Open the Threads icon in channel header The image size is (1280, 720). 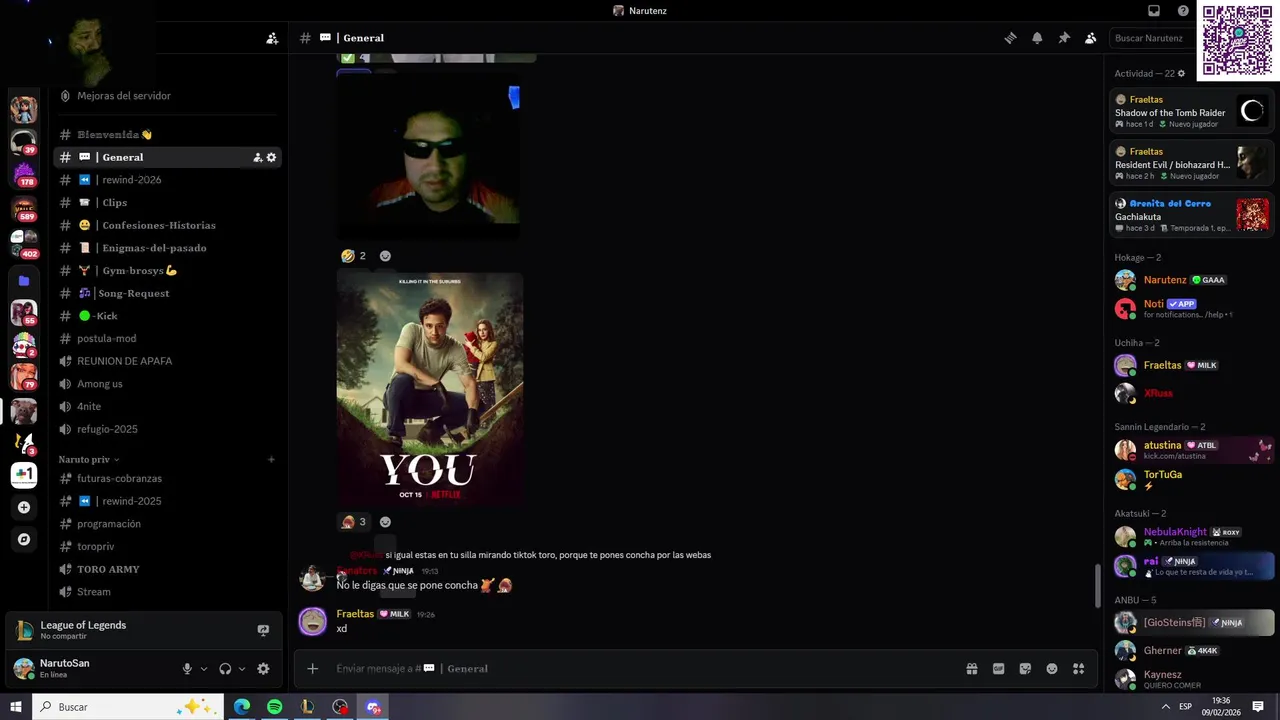[x=1010, y=38]
